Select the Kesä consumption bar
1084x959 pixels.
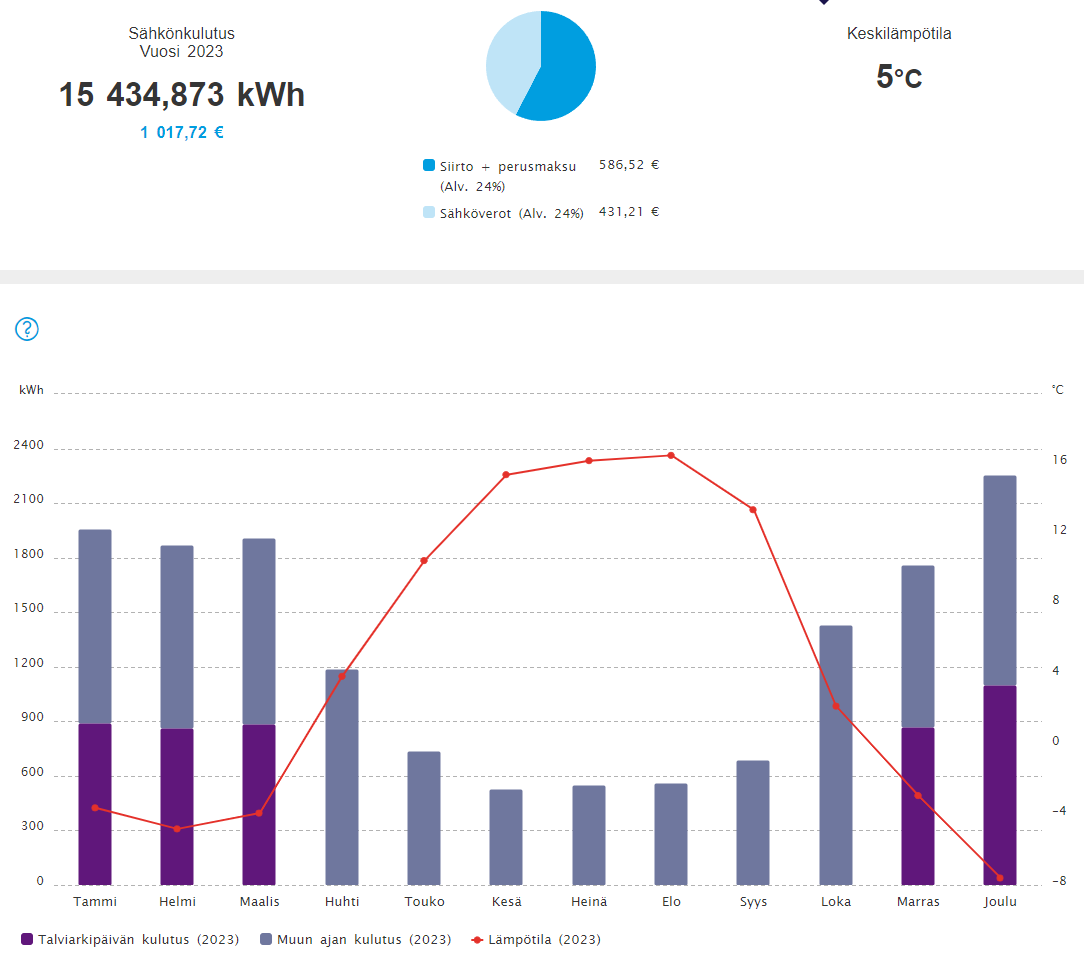[x=506, y=837]
